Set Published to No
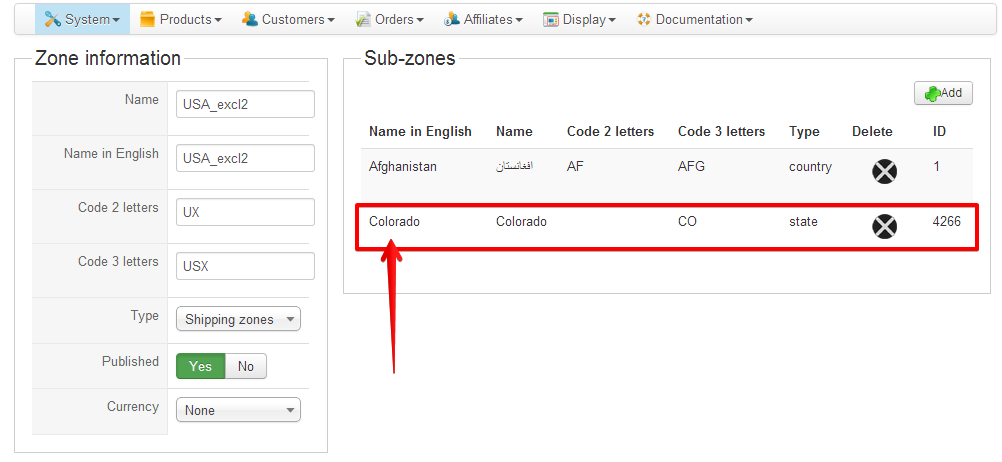 coord(246,366)
